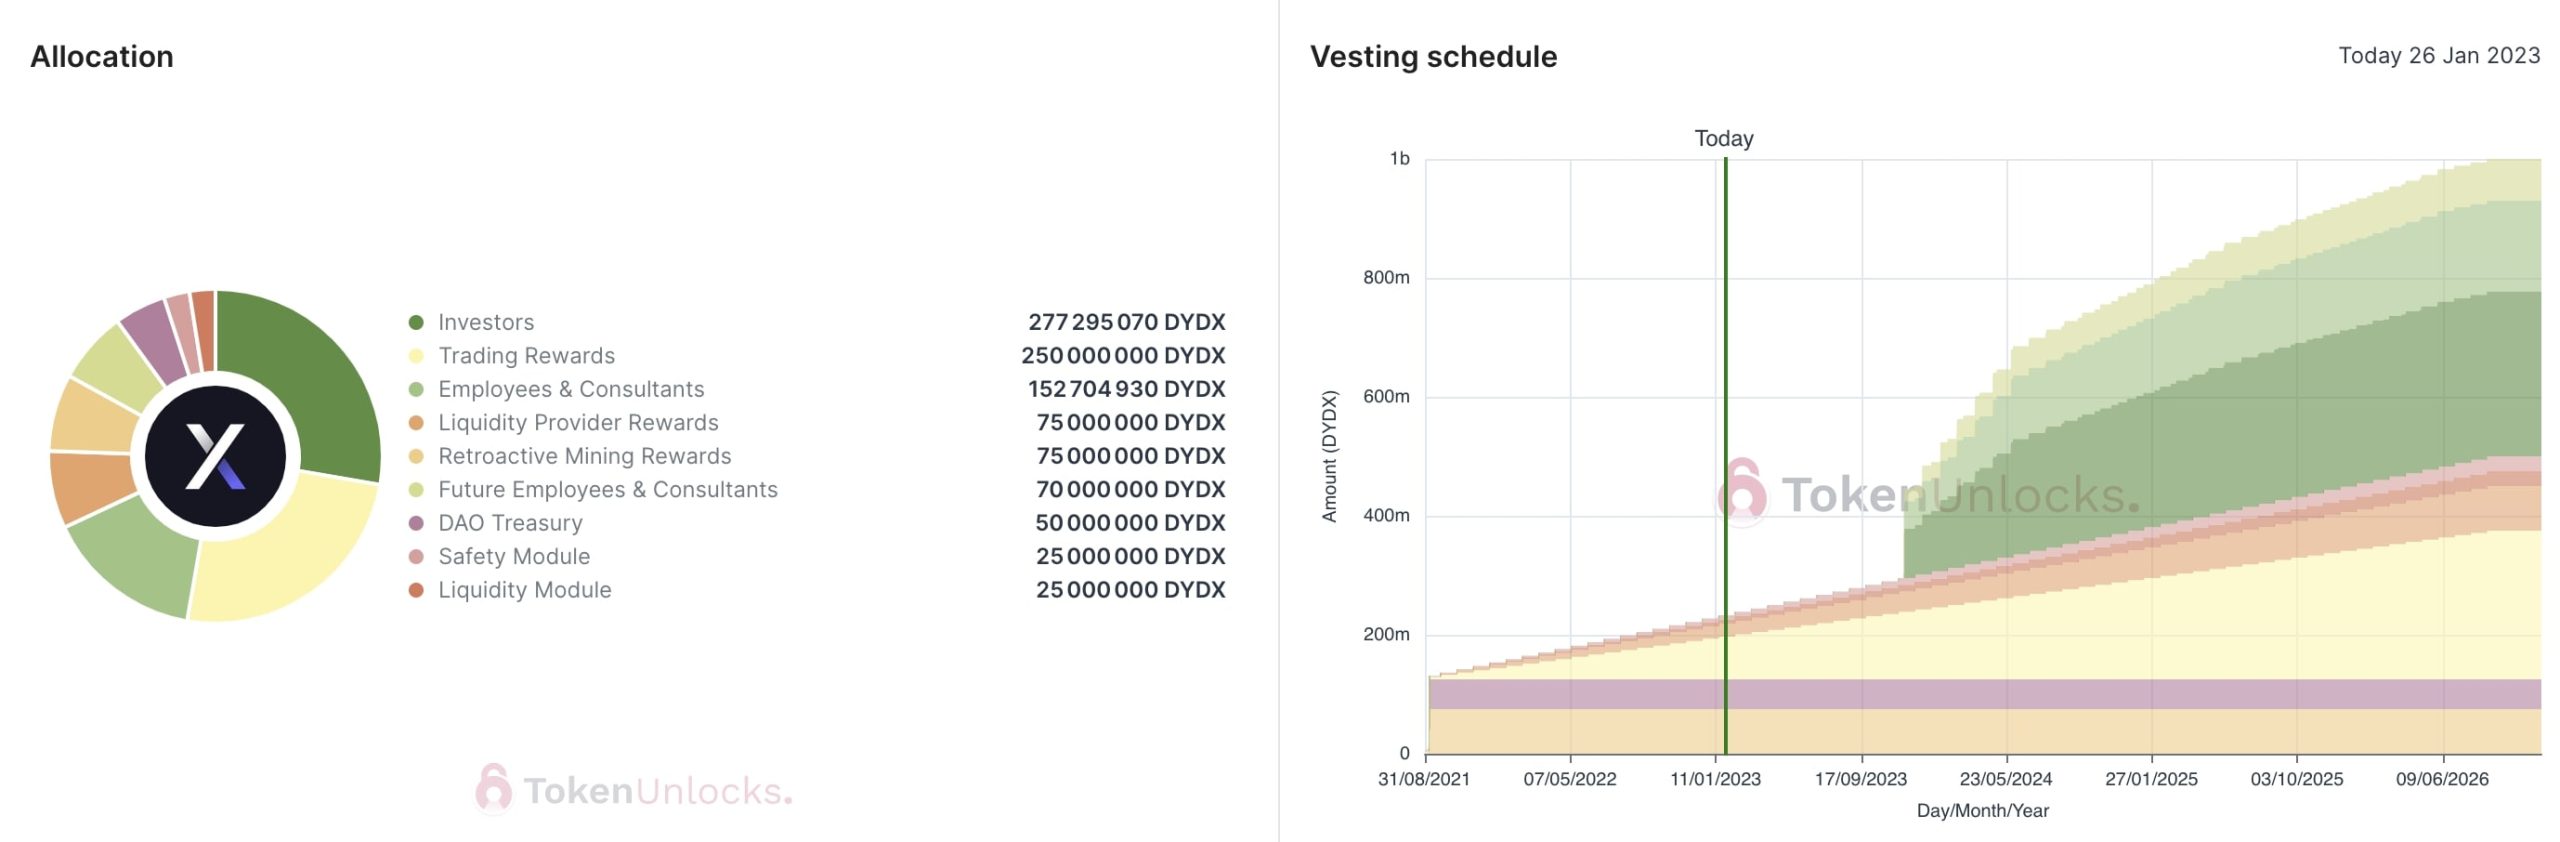This screenshot has height=842, width=2560.
Task: Click the Vesting schedule heading
Action: [x=1433, y=57]
